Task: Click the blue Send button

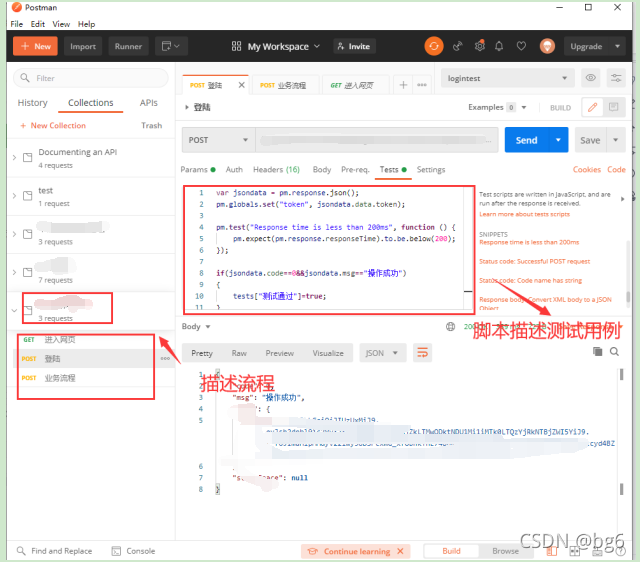Action: 527,140
